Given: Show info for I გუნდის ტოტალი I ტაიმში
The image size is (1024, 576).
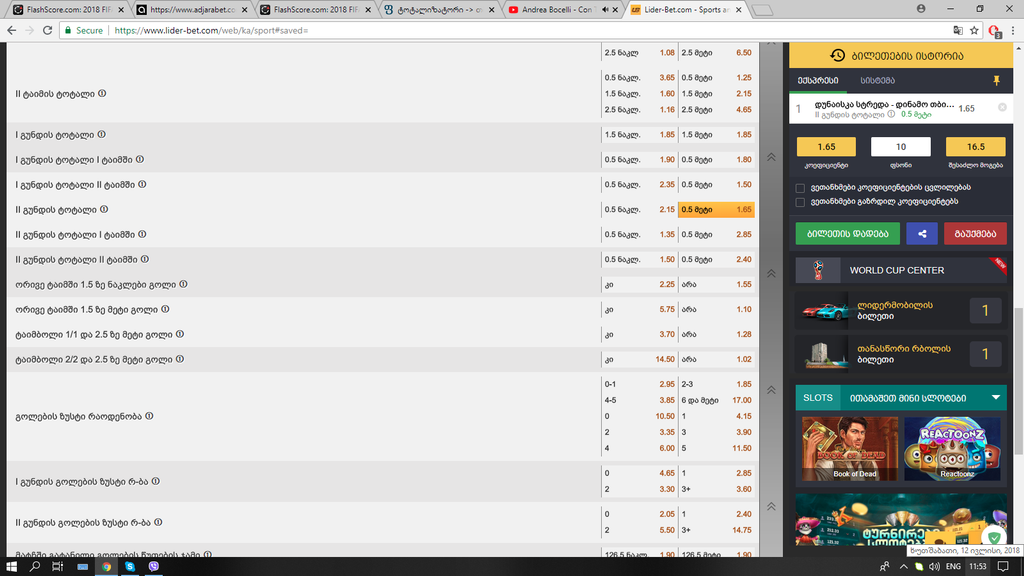Looking at the screenshot, I should pyautogui.click(x=140, y=159).
